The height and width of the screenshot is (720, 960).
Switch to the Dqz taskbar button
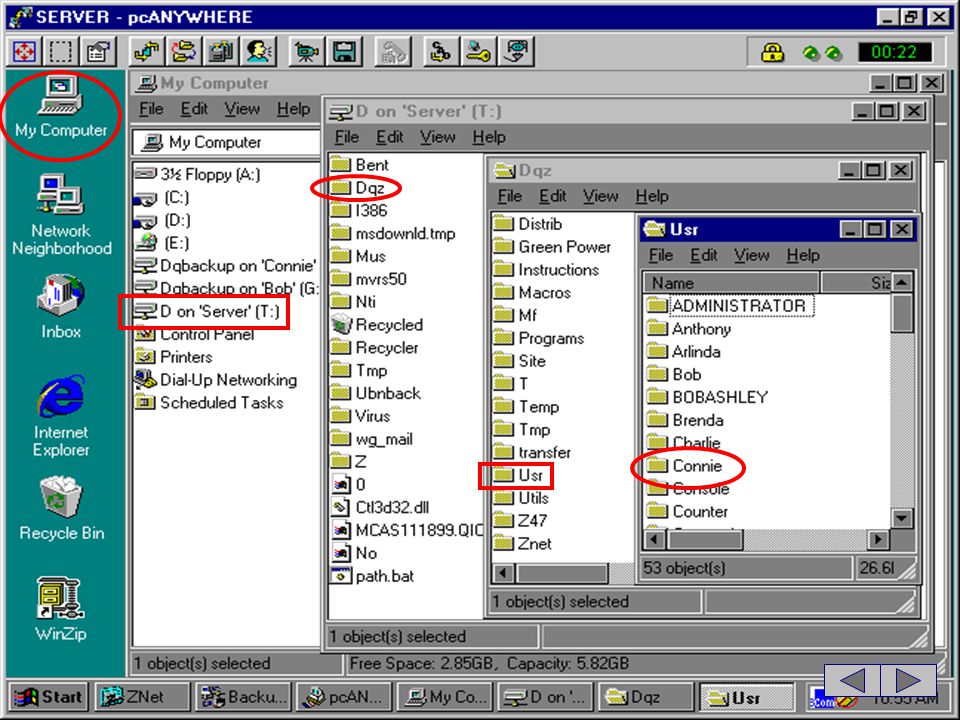coord(646,697)
